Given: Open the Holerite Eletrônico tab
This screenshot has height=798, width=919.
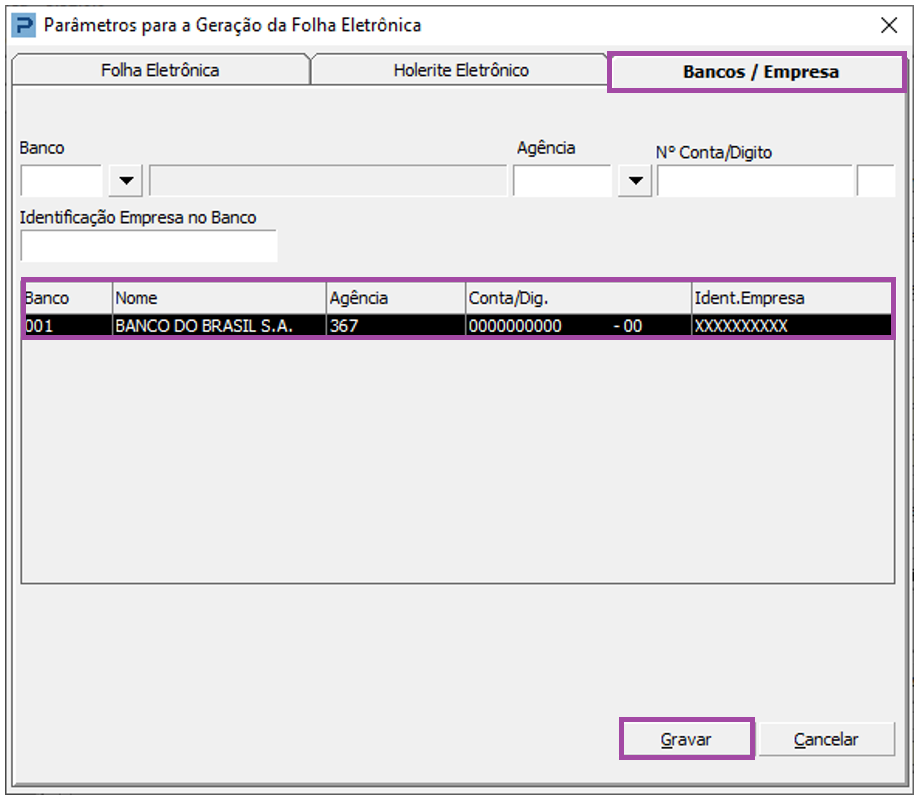Looking at the screenshot, I should [x=460, y=71].
